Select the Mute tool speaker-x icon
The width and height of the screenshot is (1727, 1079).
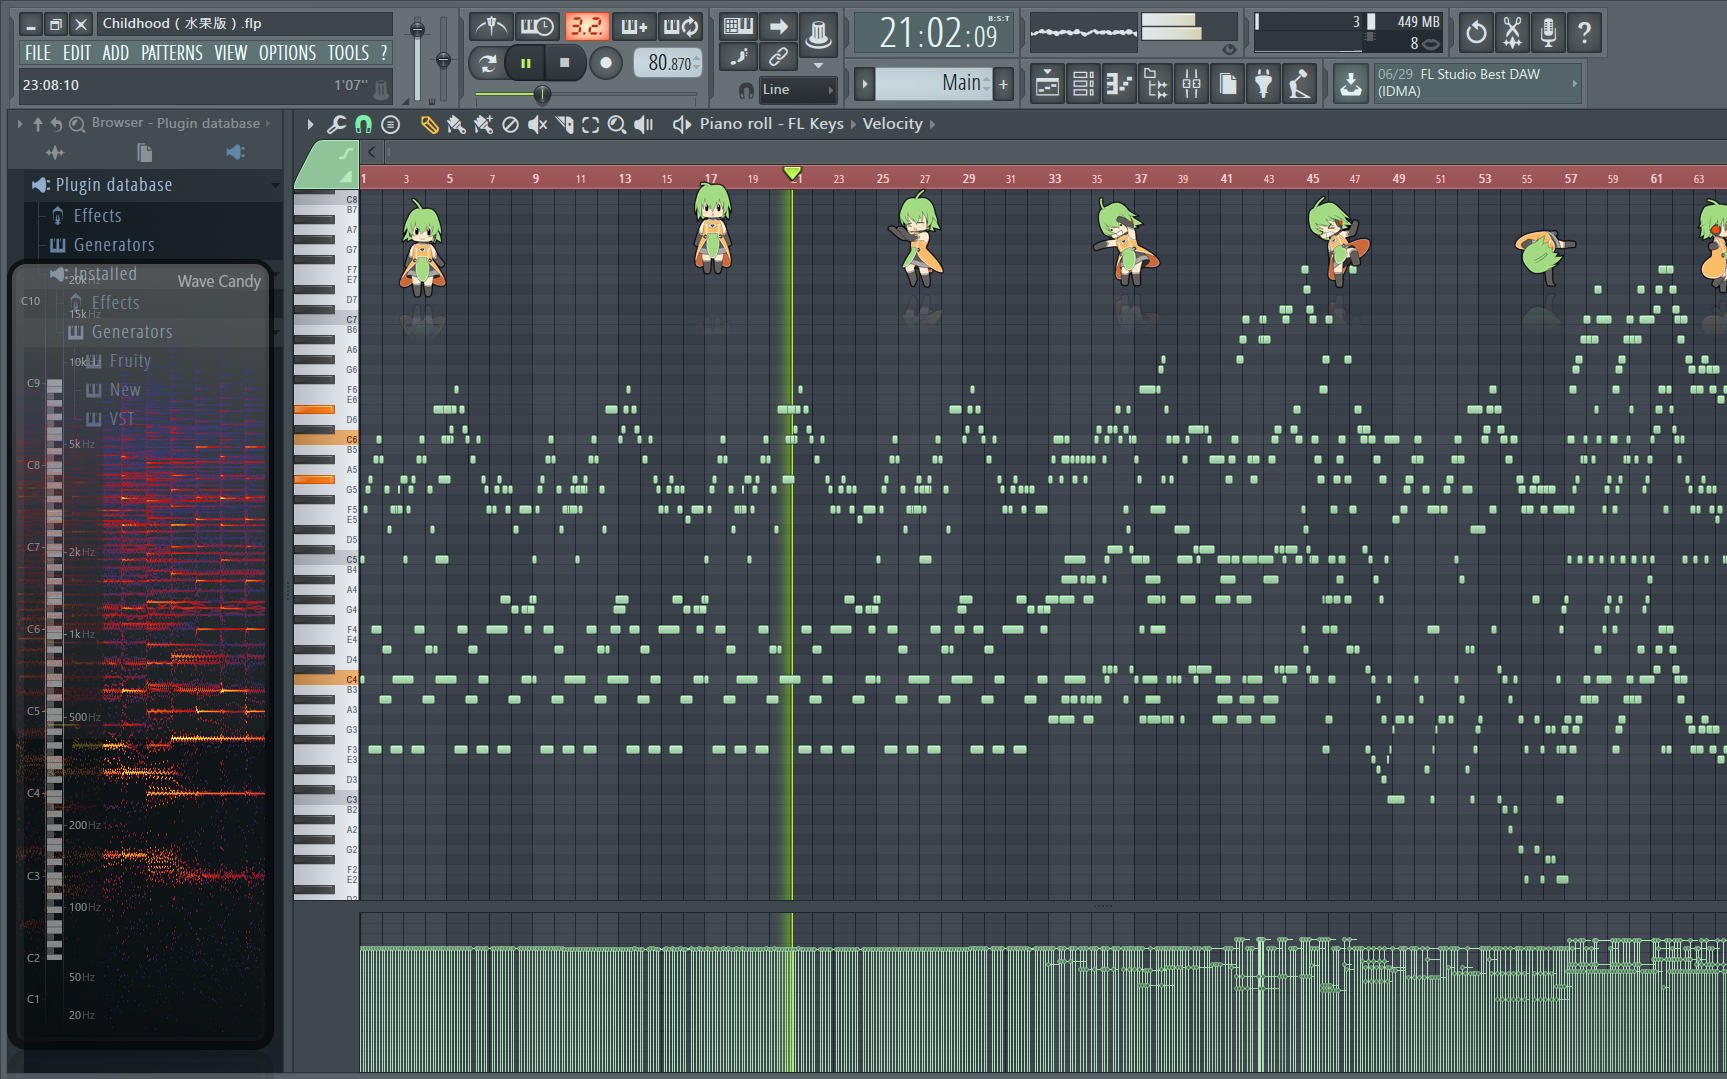point(537,124)
